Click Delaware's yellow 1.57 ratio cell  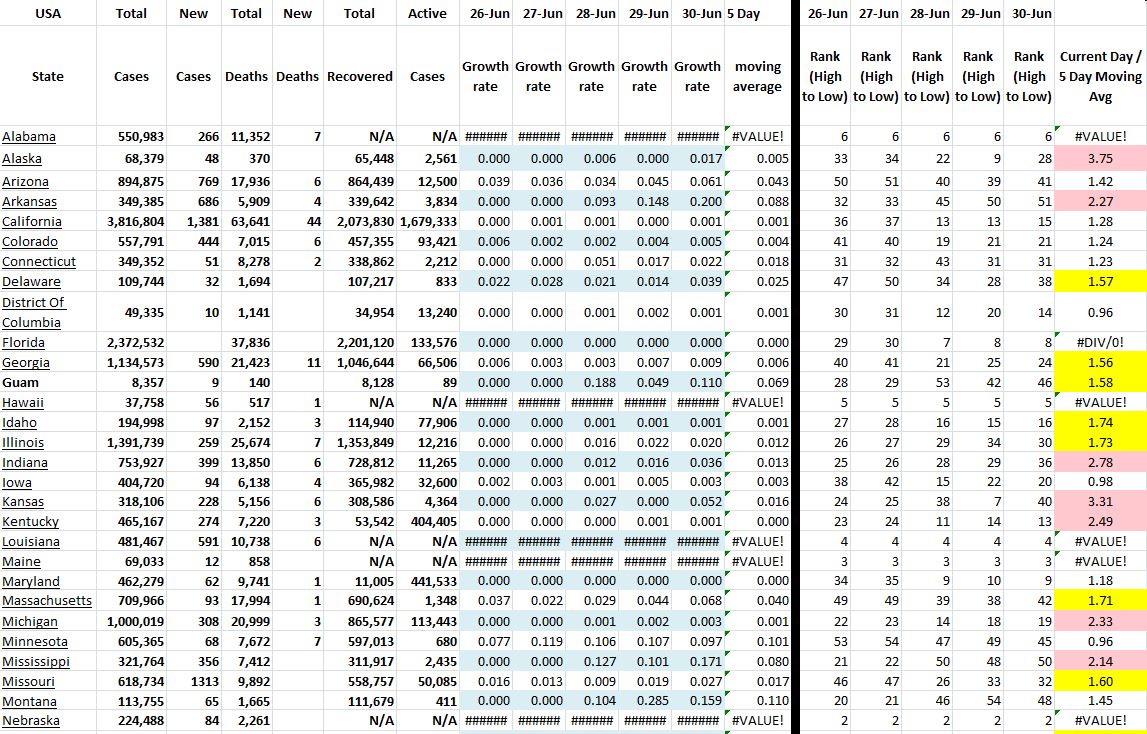[1100, 281]
